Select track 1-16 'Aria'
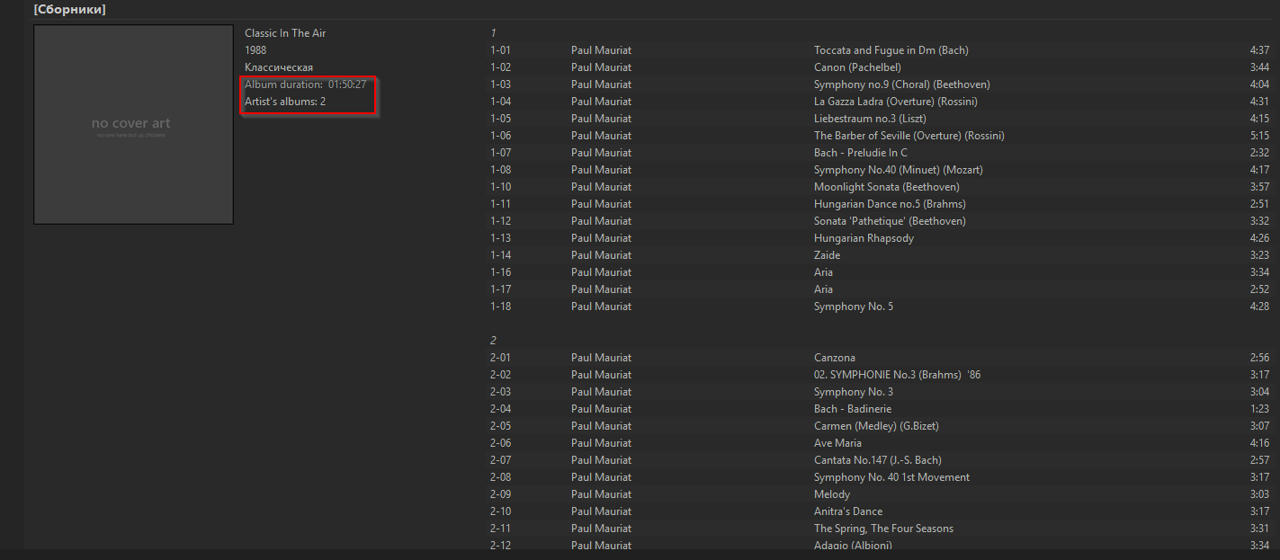The width and height of the screenshot is (1280, 560). (x=880, y=271)
